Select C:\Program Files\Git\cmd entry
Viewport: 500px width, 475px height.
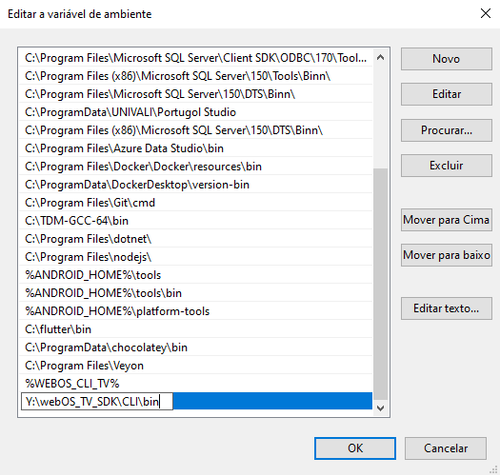click(x=196, y=203)
